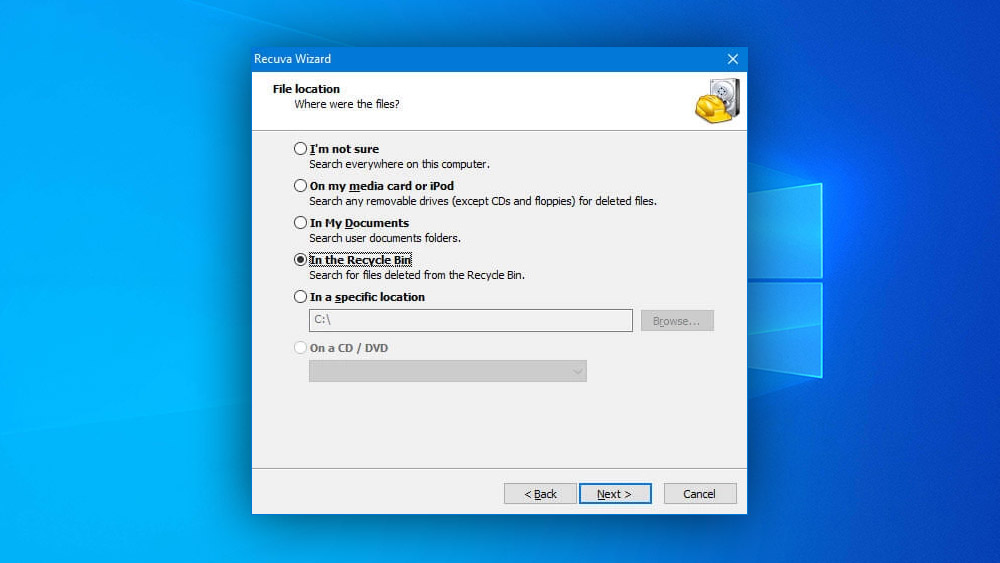Click "Search everywhere on this computer." description
The image size is (1000, 563).
tap(399, 164)
